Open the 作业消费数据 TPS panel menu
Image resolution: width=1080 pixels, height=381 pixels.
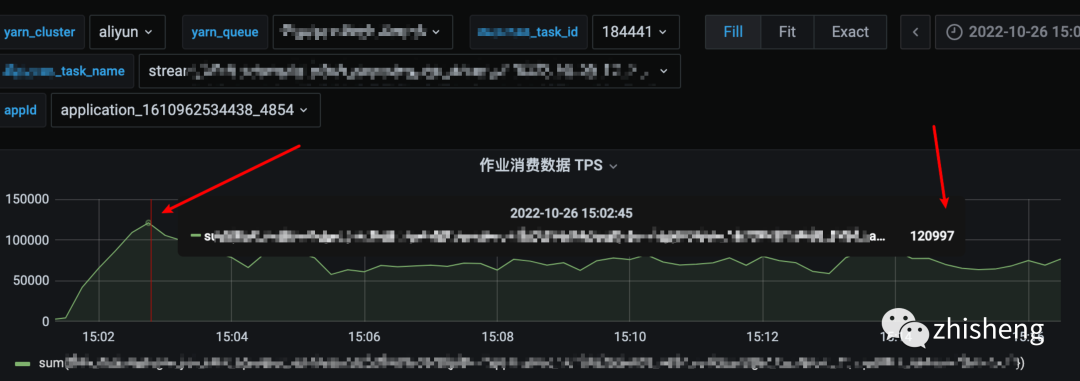click(548, 165)
